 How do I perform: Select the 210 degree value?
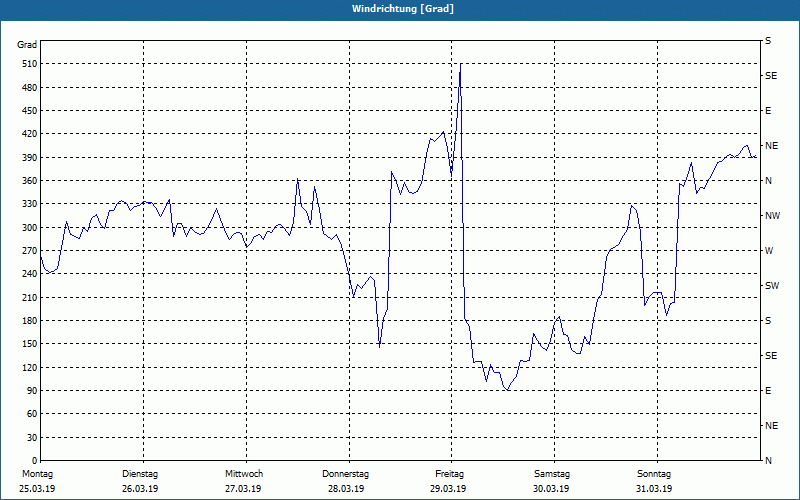point(29,297)
